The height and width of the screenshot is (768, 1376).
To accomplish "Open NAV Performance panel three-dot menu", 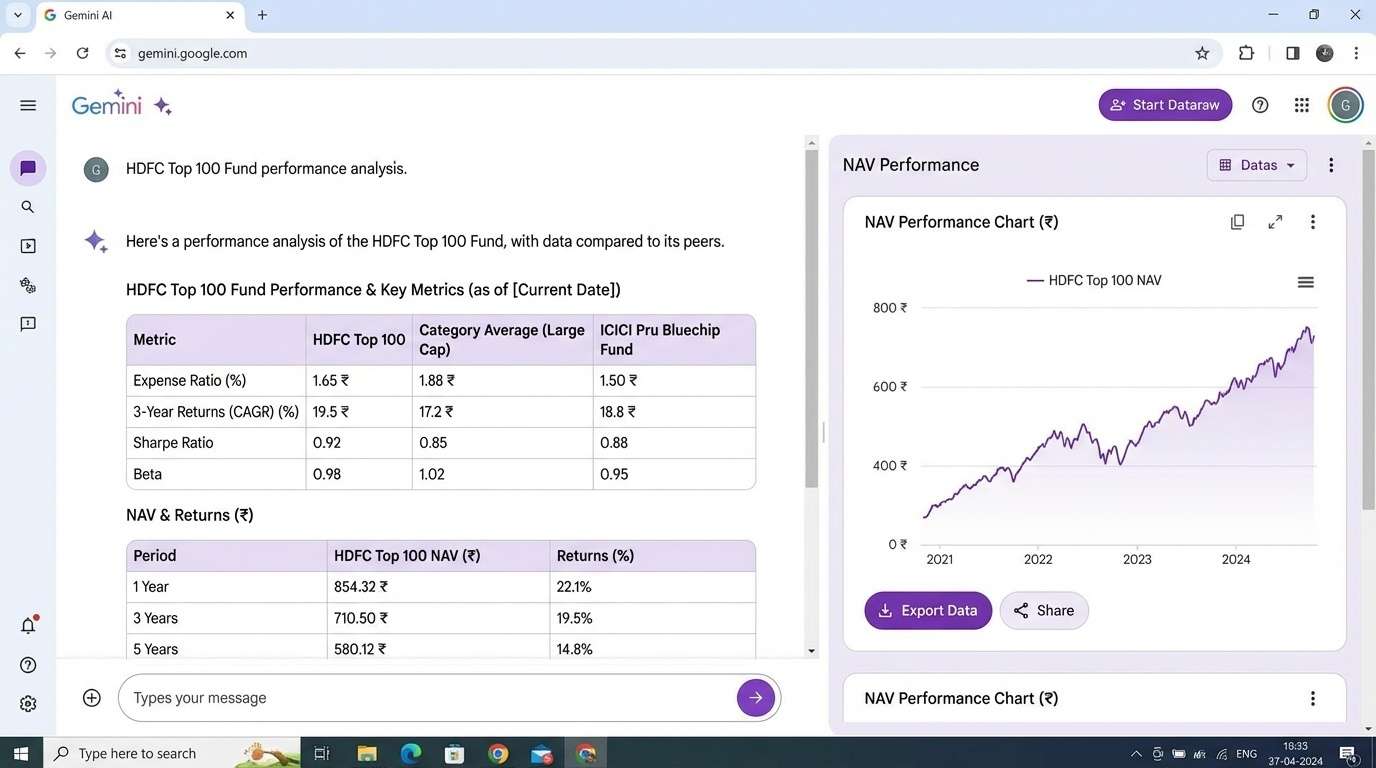I will click(1331, 164).
